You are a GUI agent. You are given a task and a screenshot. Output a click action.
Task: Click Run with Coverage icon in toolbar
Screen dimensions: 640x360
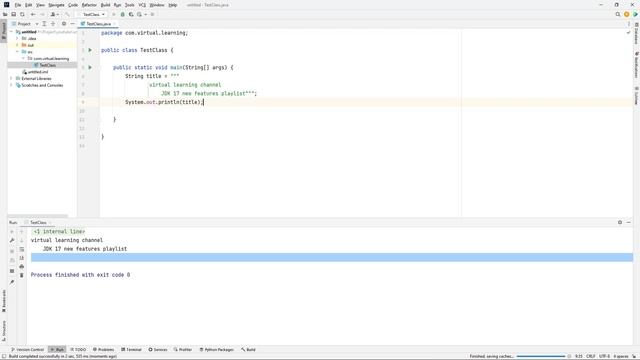[x=131, y=14]
